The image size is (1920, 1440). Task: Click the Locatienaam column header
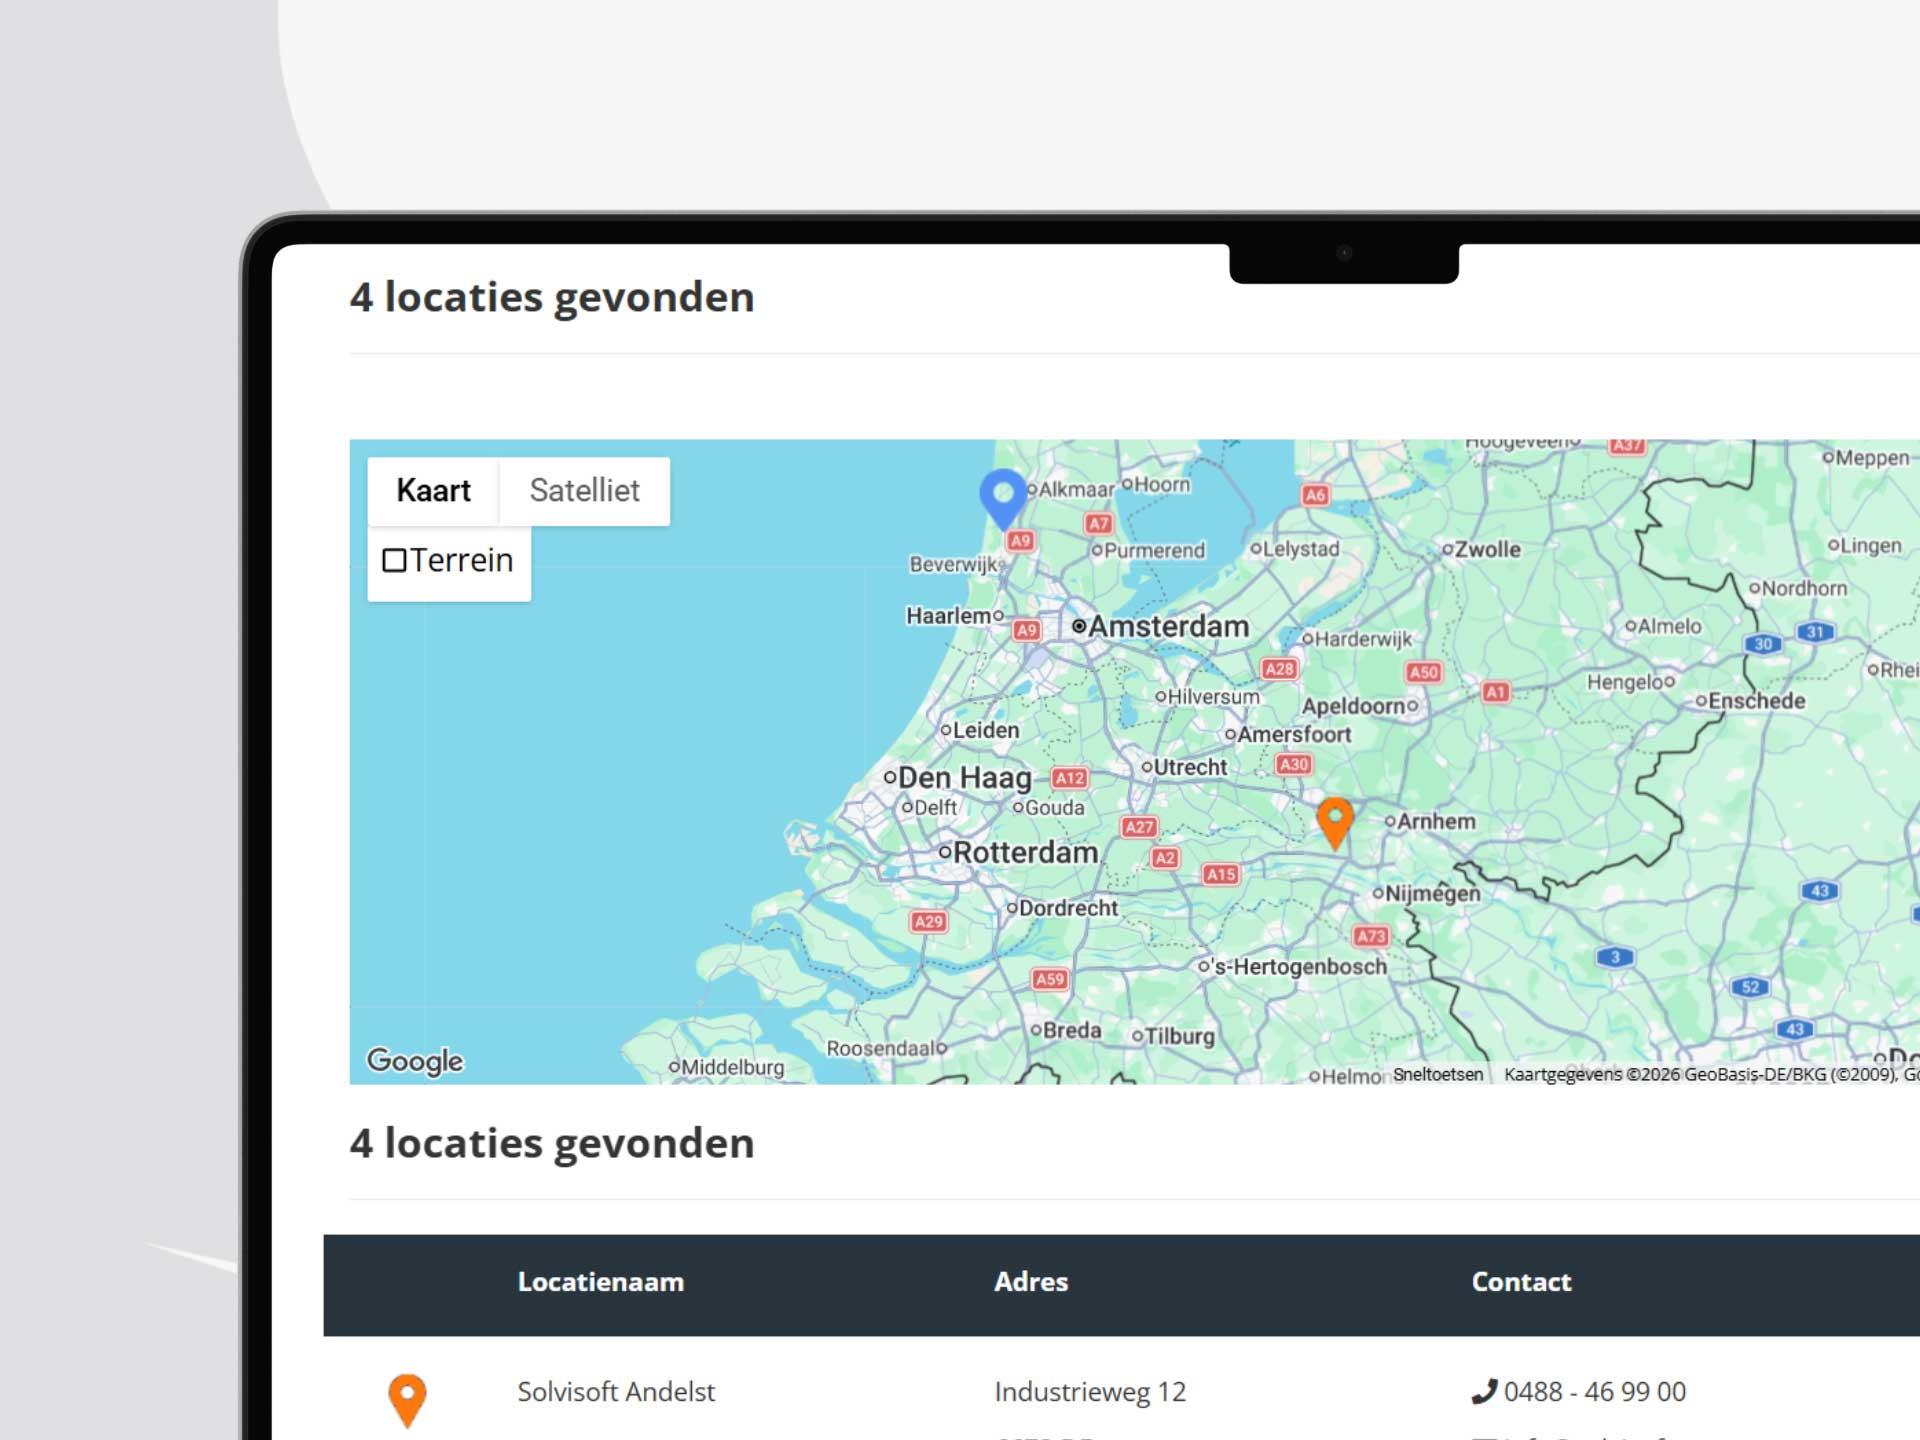tap(601, 1282)
